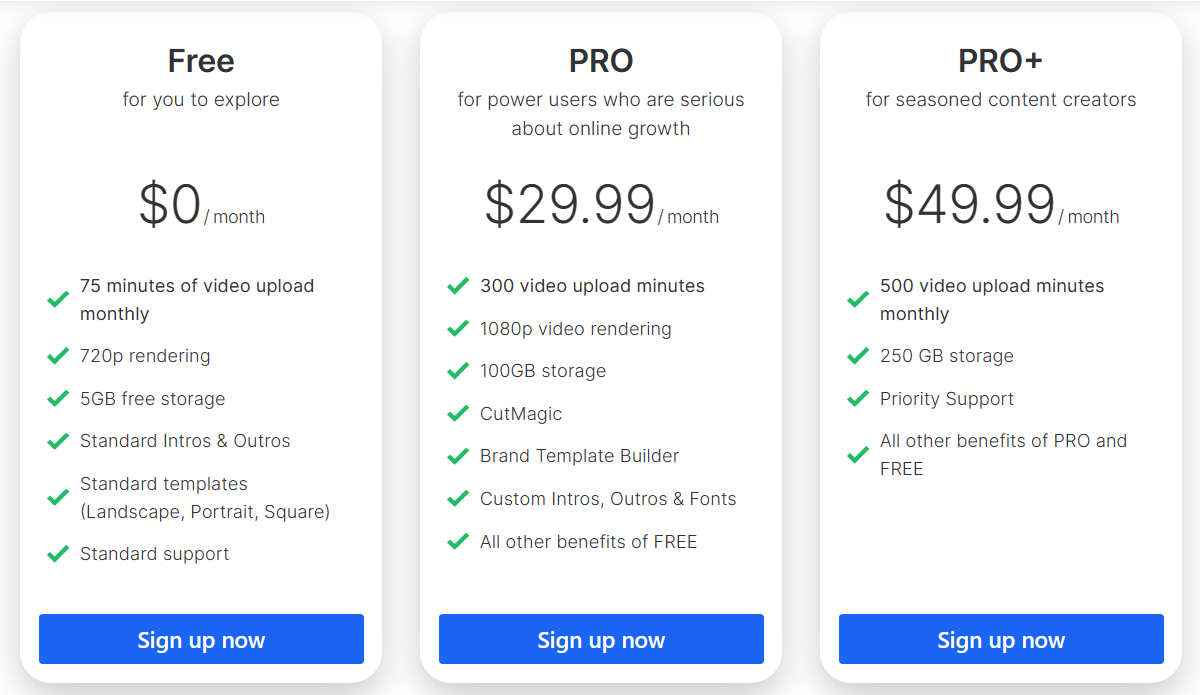Click the $49.99 per month price
The height and width of the screenshot is (695, 1200).
coord(1001,205)
